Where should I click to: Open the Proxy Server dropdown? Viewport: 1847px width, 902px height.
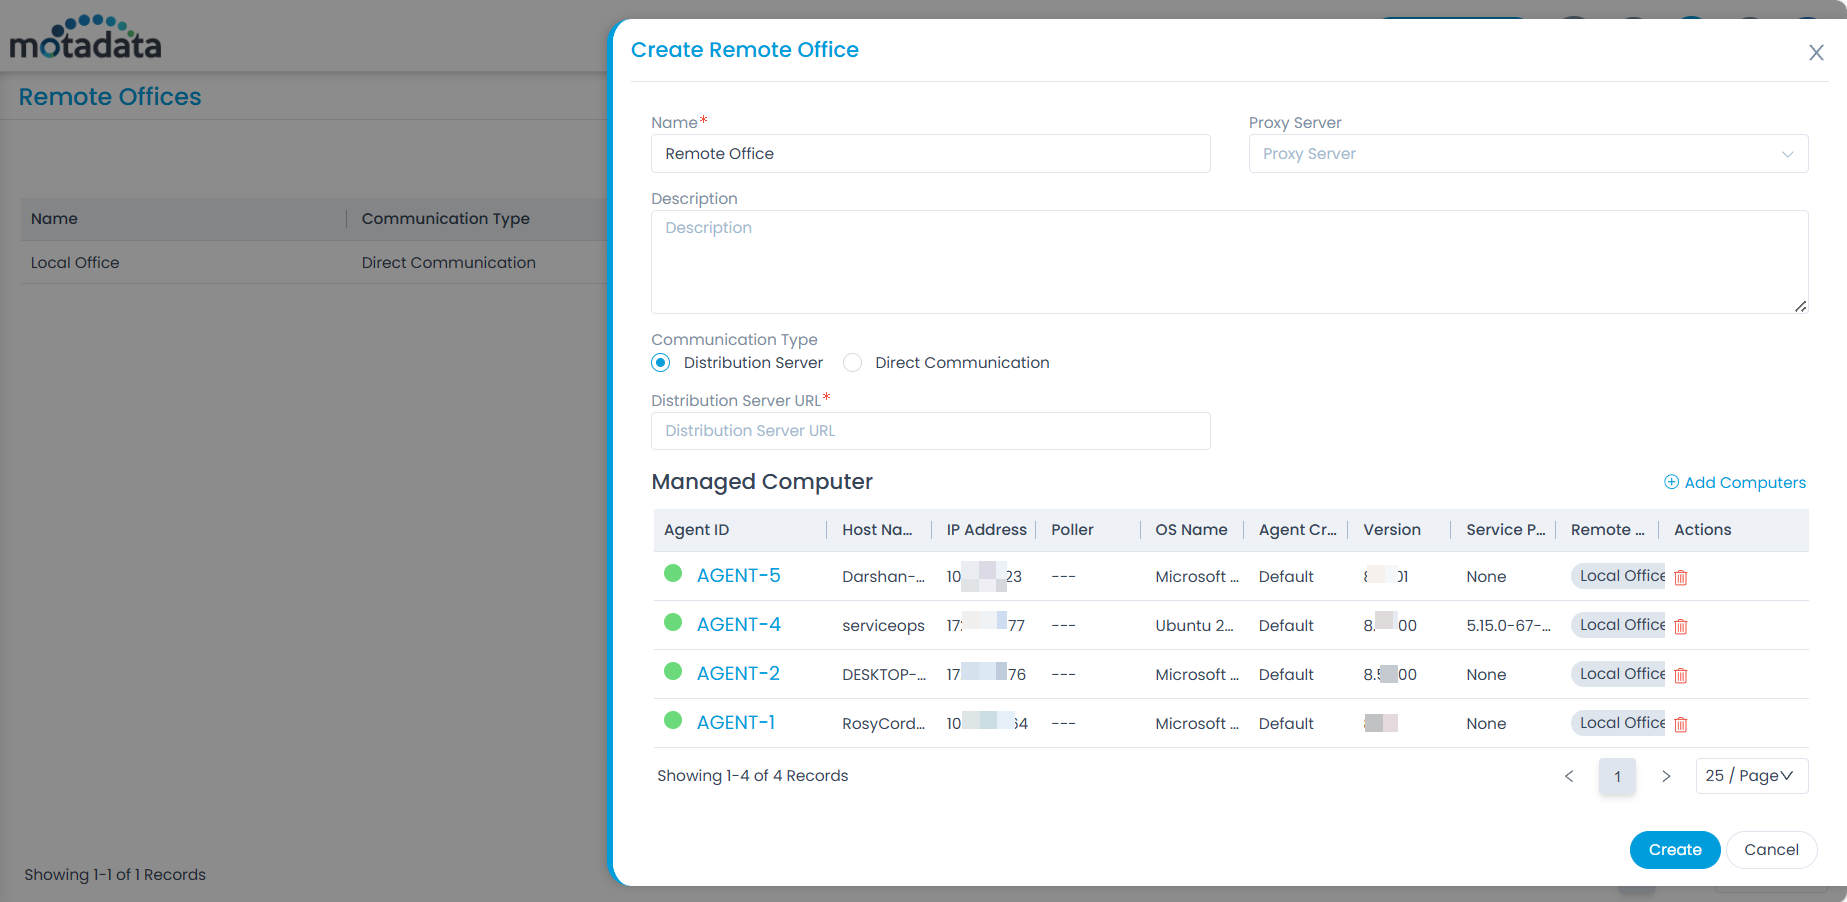[1527, 154]
